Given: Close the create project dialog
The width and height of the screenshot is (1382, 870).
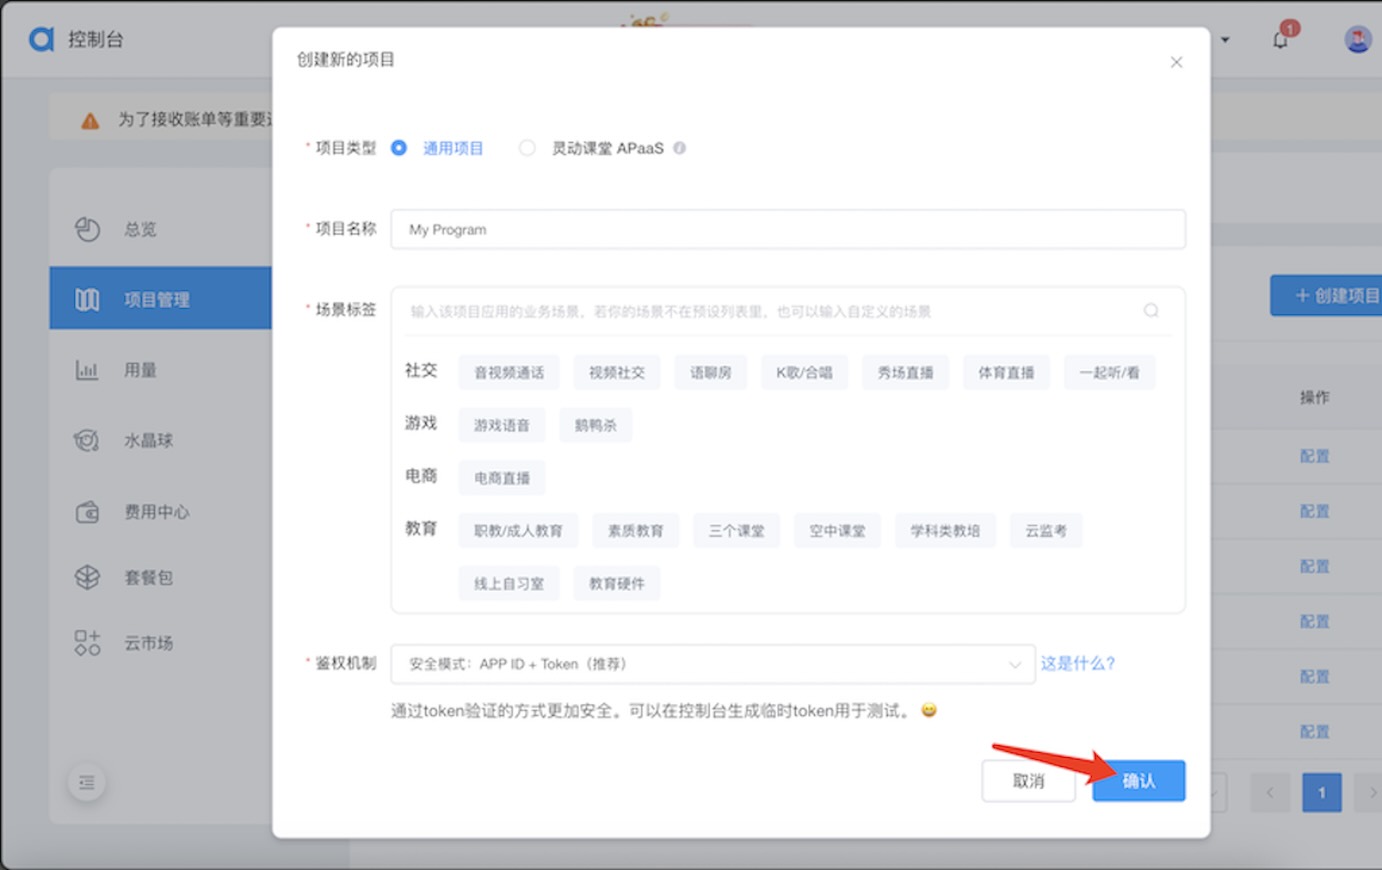Looking at the screenshot, I should pos(1176,62).
